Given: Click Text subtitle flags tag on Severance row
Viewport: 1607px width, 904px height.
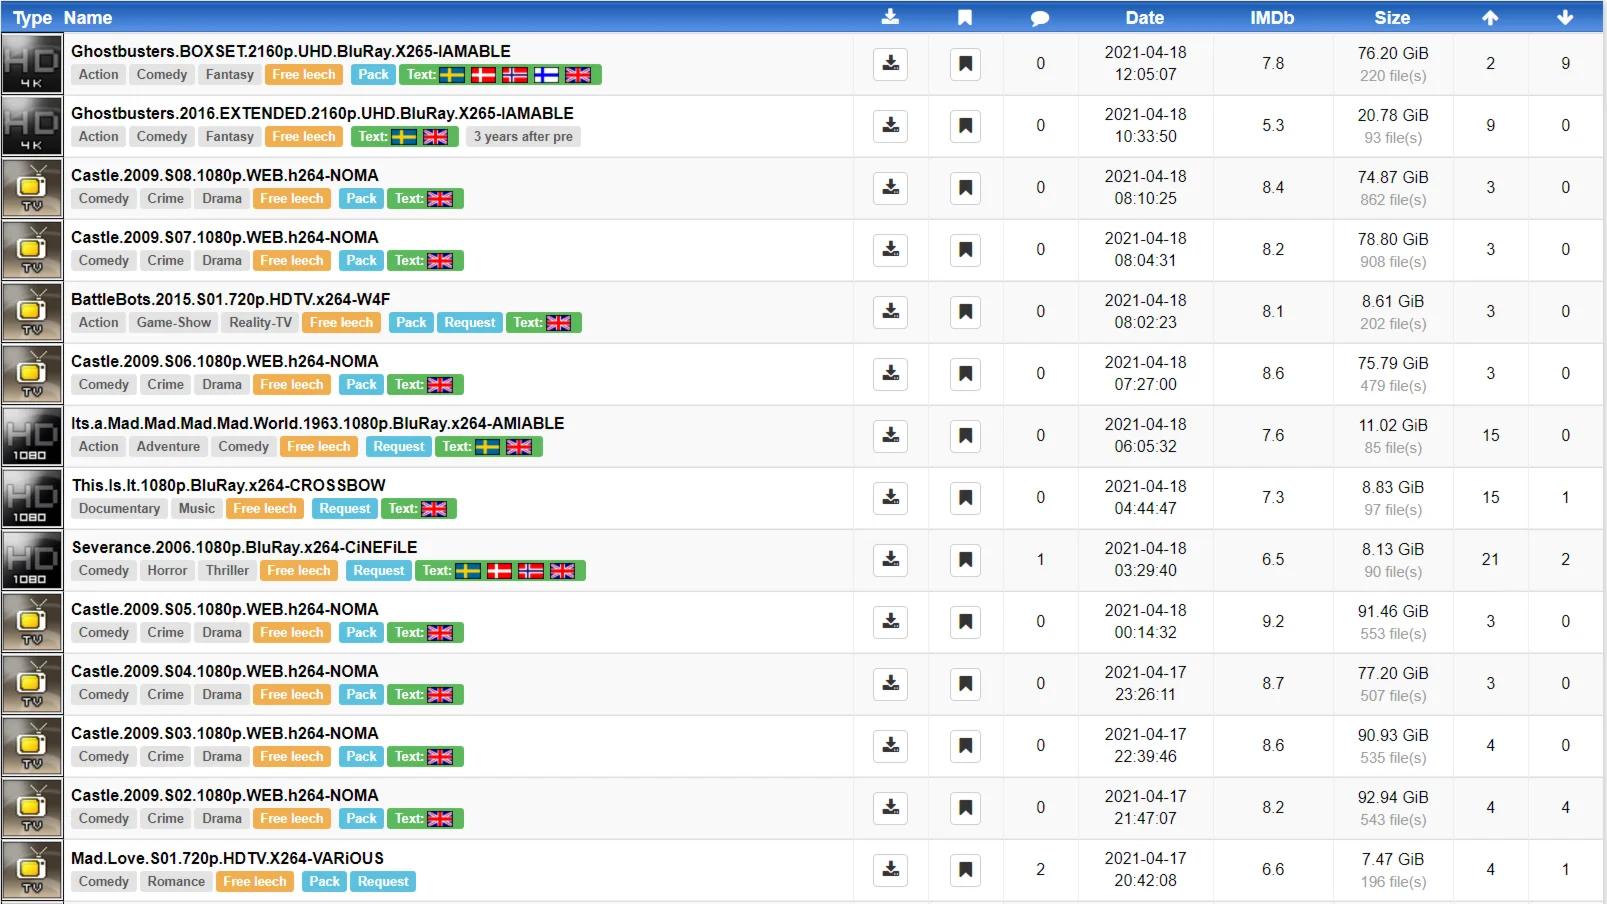Looking at the screenshot, I should click(x=500, y=570).
